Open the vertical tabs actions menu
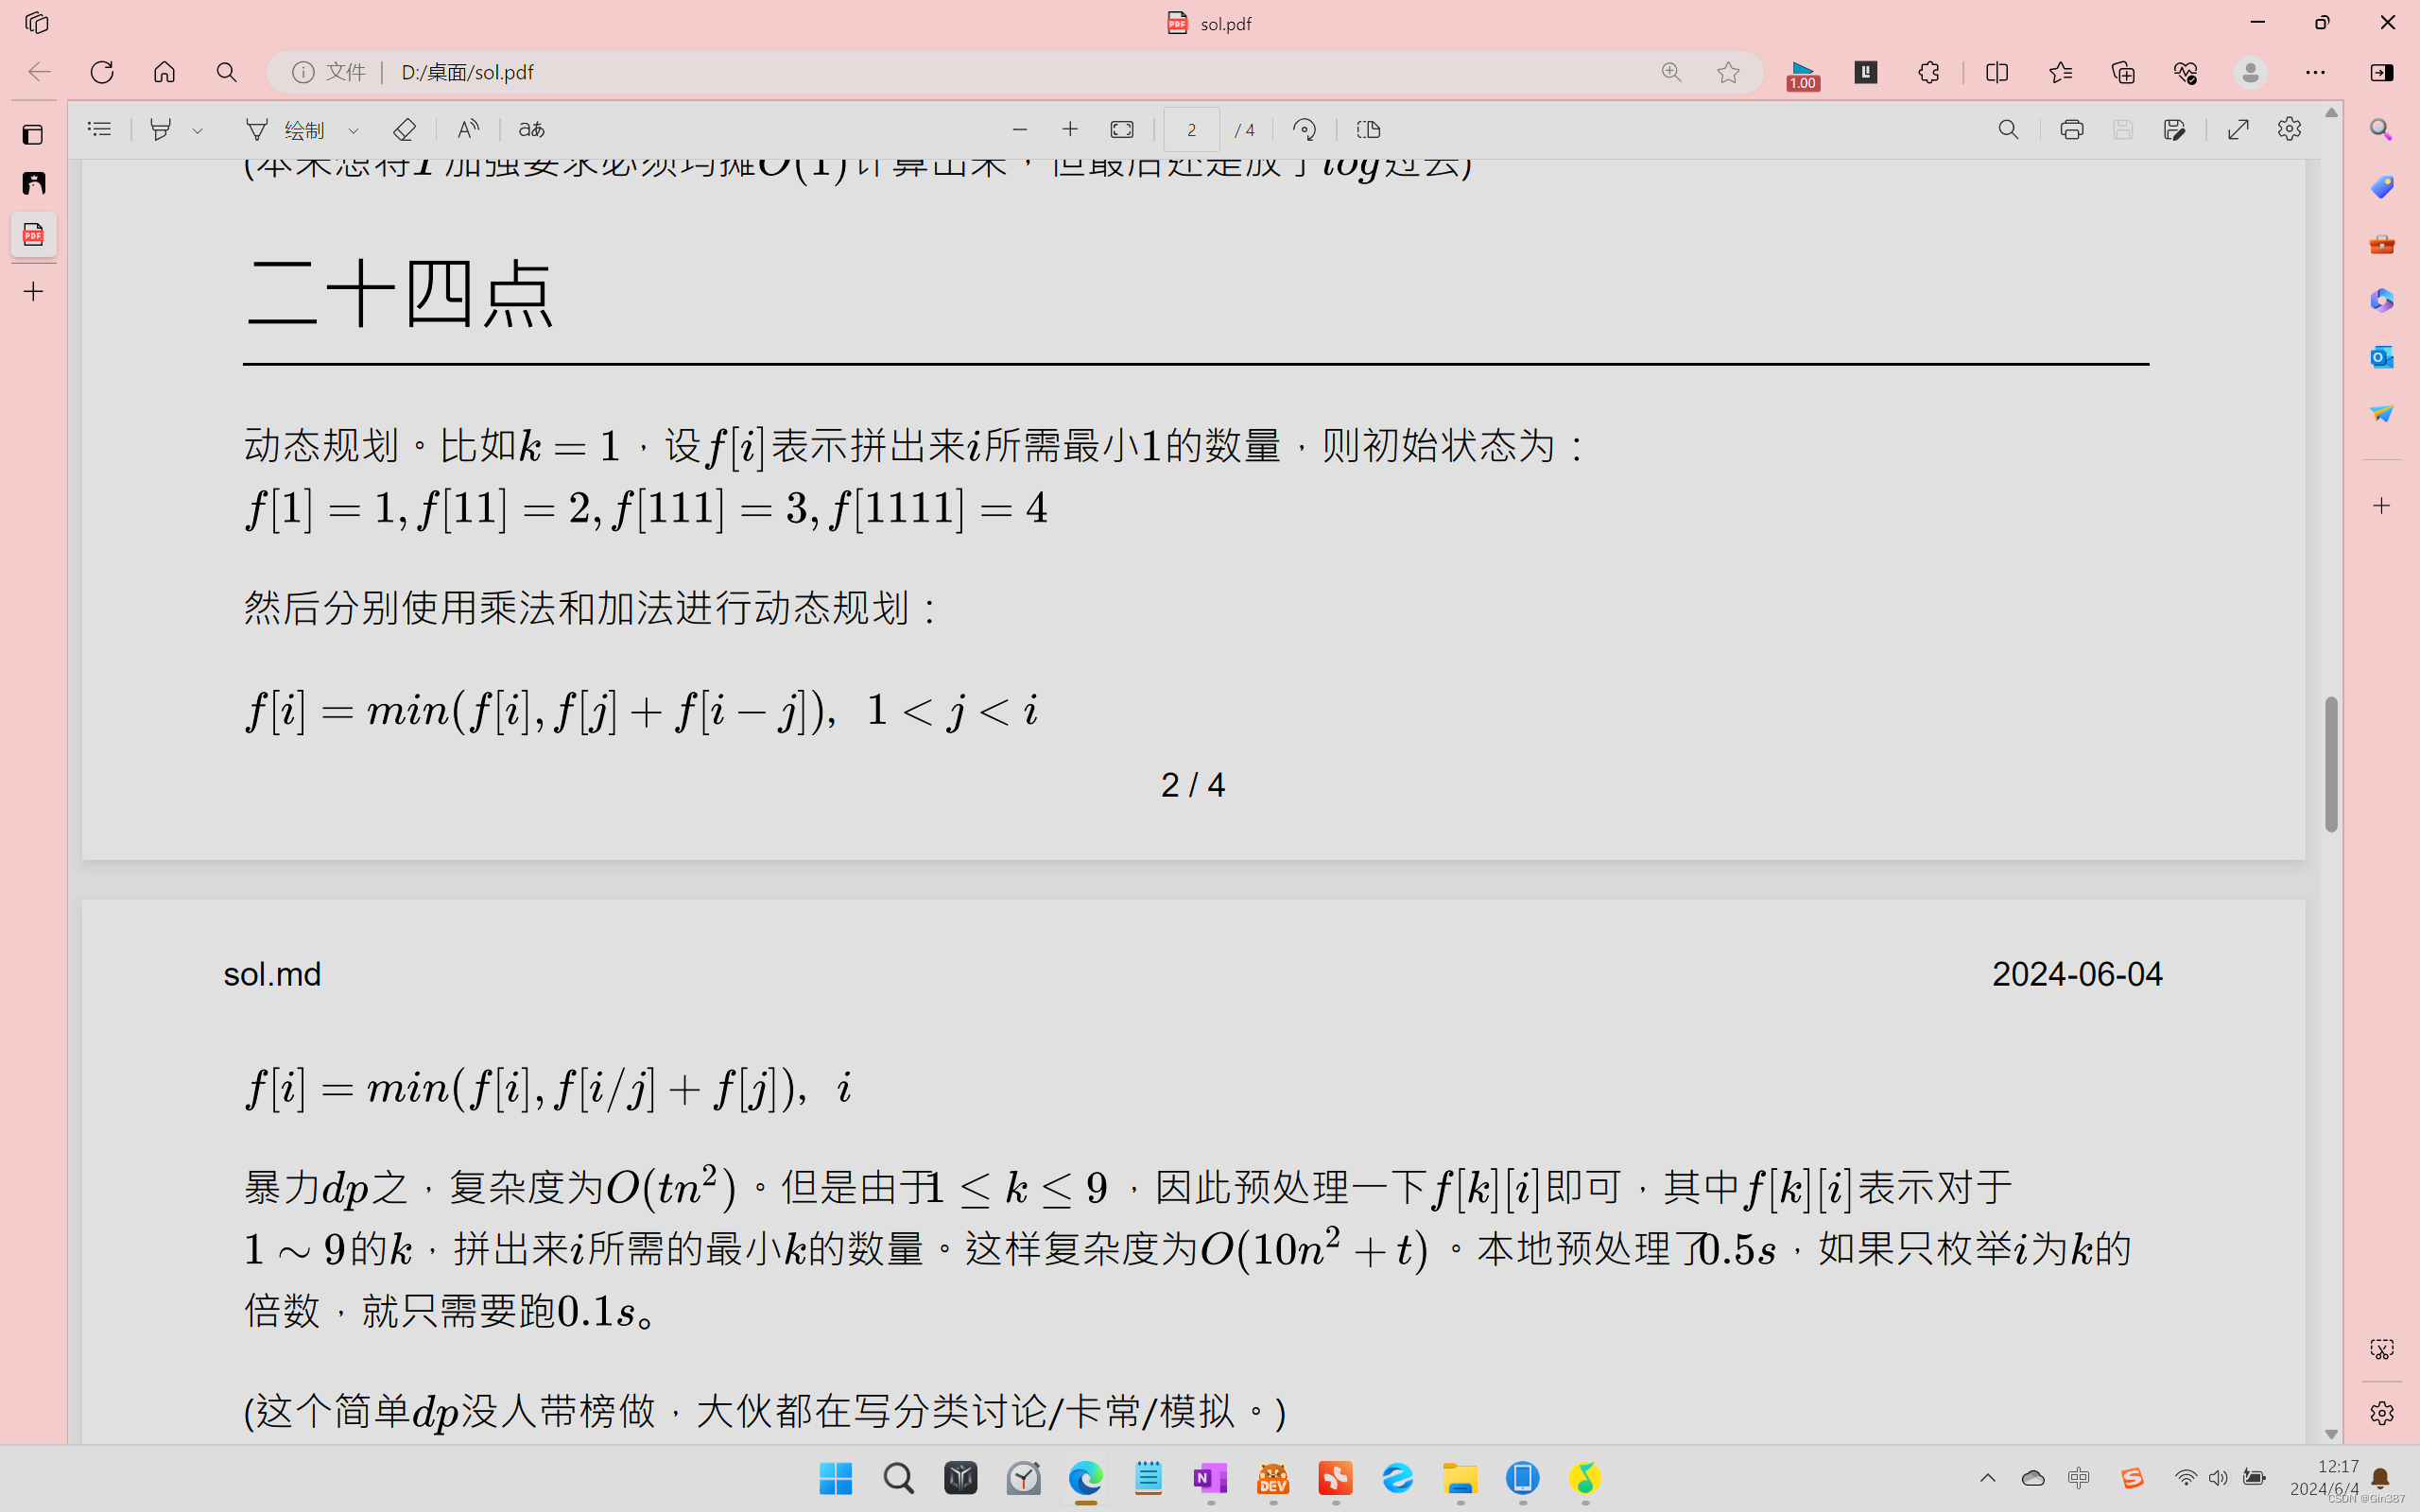The height and width of the screenshot is (1512, 2420). [36, 22]
